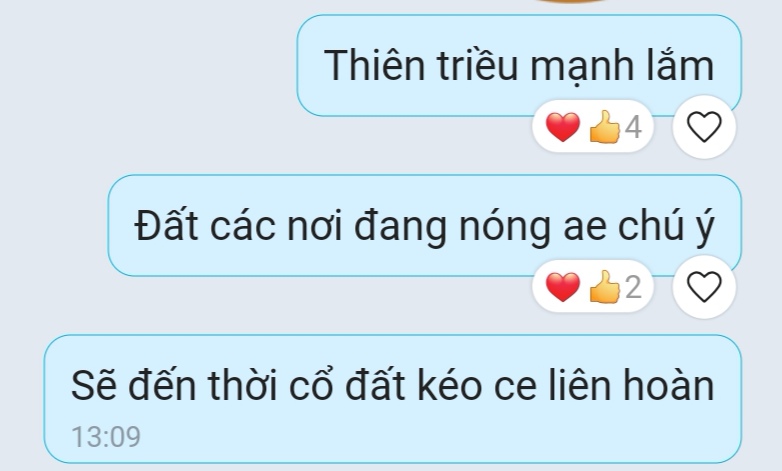Click the 13:09 timestamp
This screenshot has width=782, height=471.
pos(106,437)
